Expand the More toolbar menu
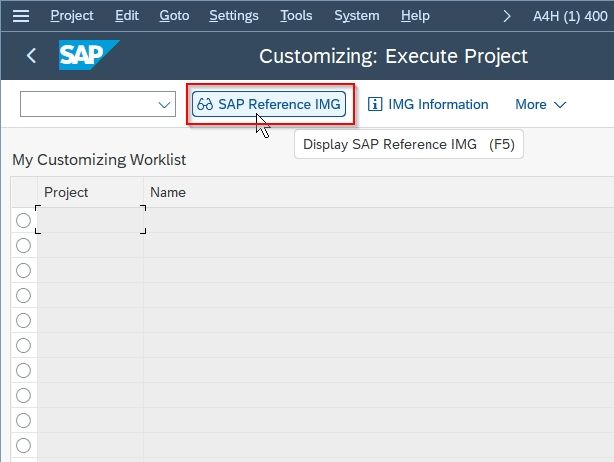Viewport: 614px width, 462px height. (x=540, y=105)
